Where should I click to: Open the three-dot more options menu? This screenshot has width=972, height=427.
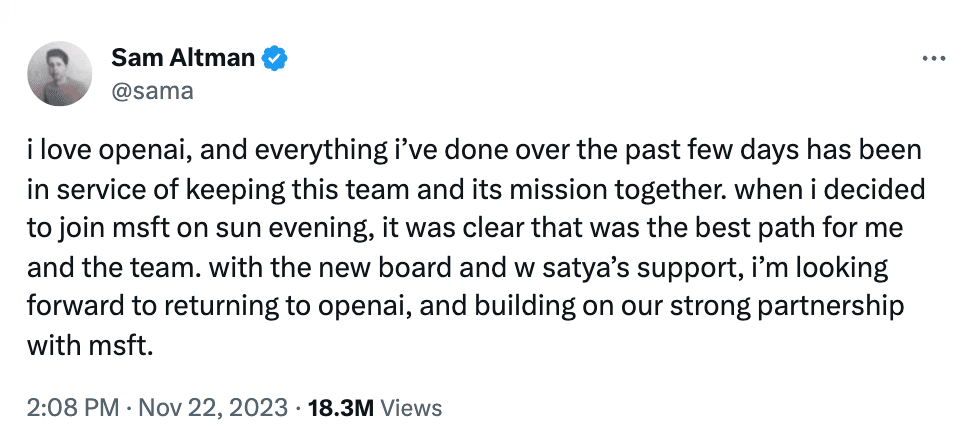pos(932,59)
